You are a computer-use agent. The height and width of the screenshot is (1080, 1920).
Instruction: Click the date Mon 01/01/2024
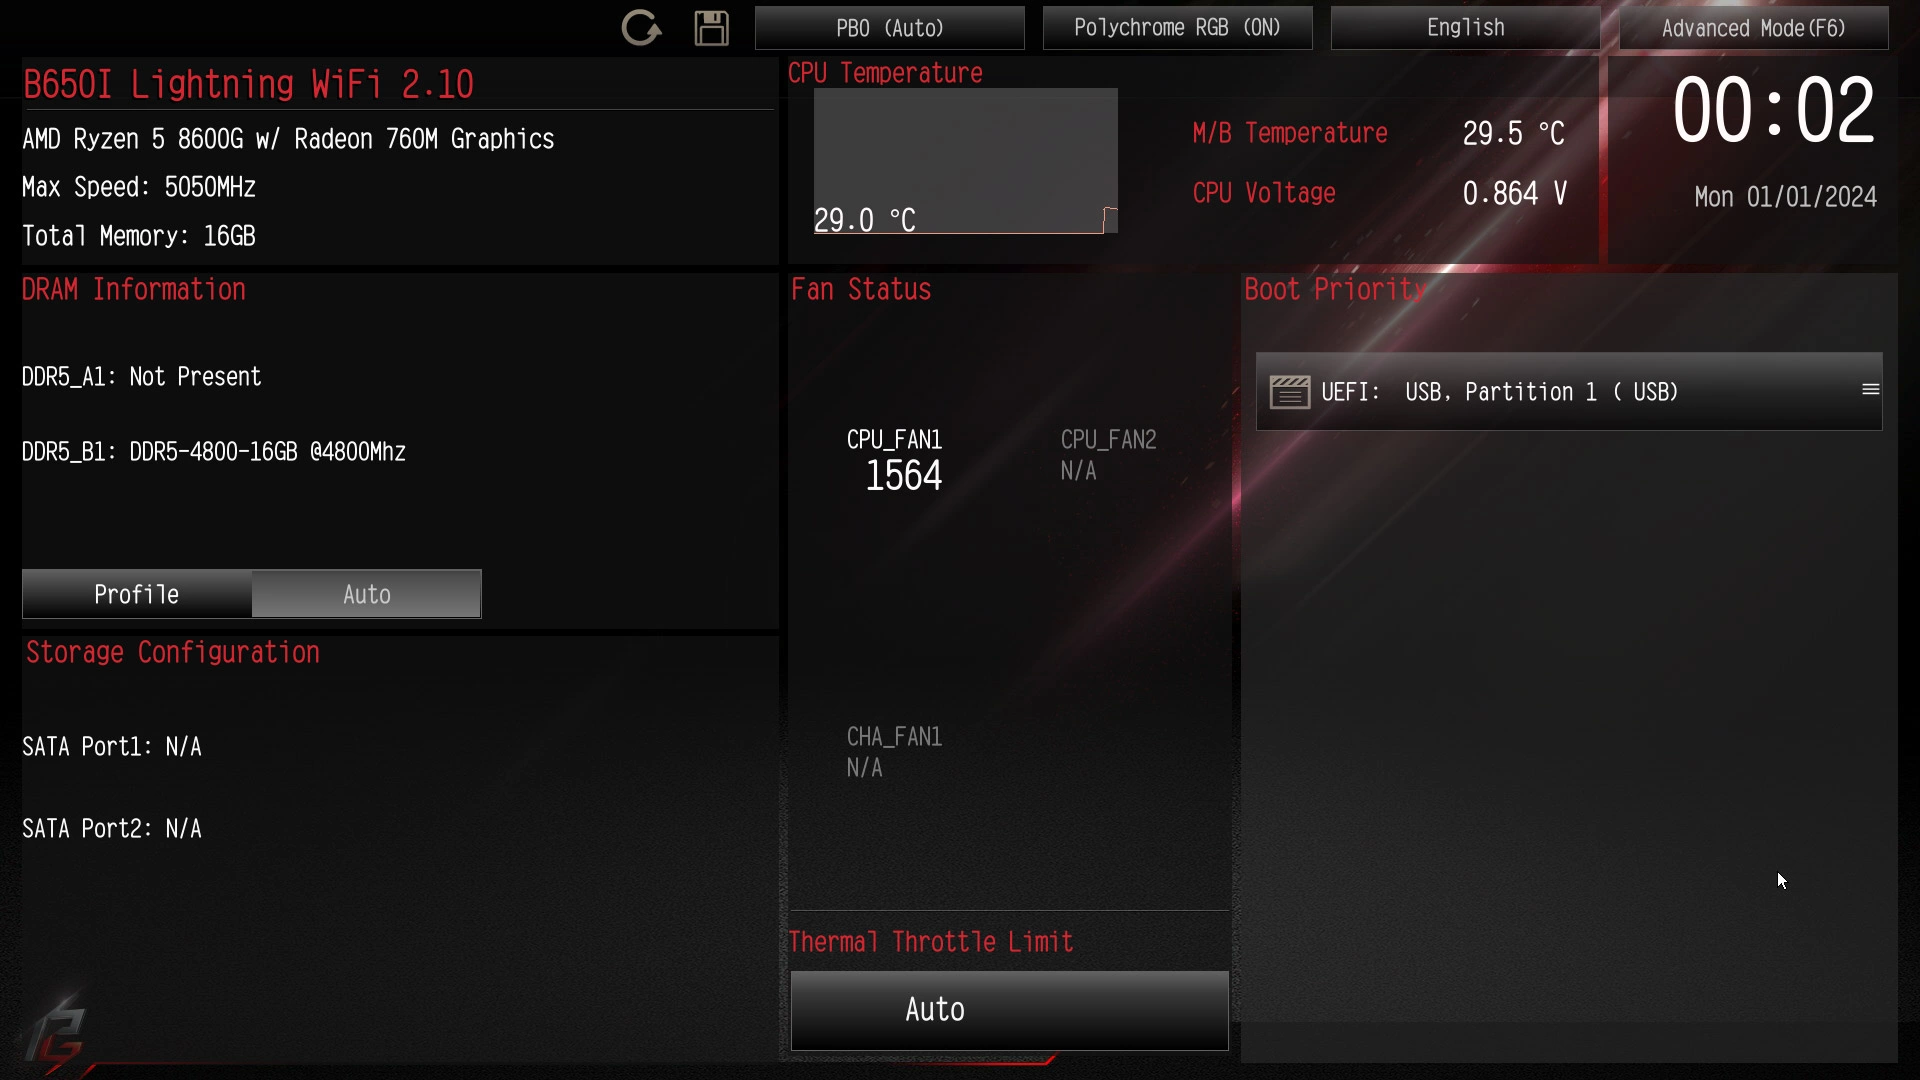tap(1785, 197)
